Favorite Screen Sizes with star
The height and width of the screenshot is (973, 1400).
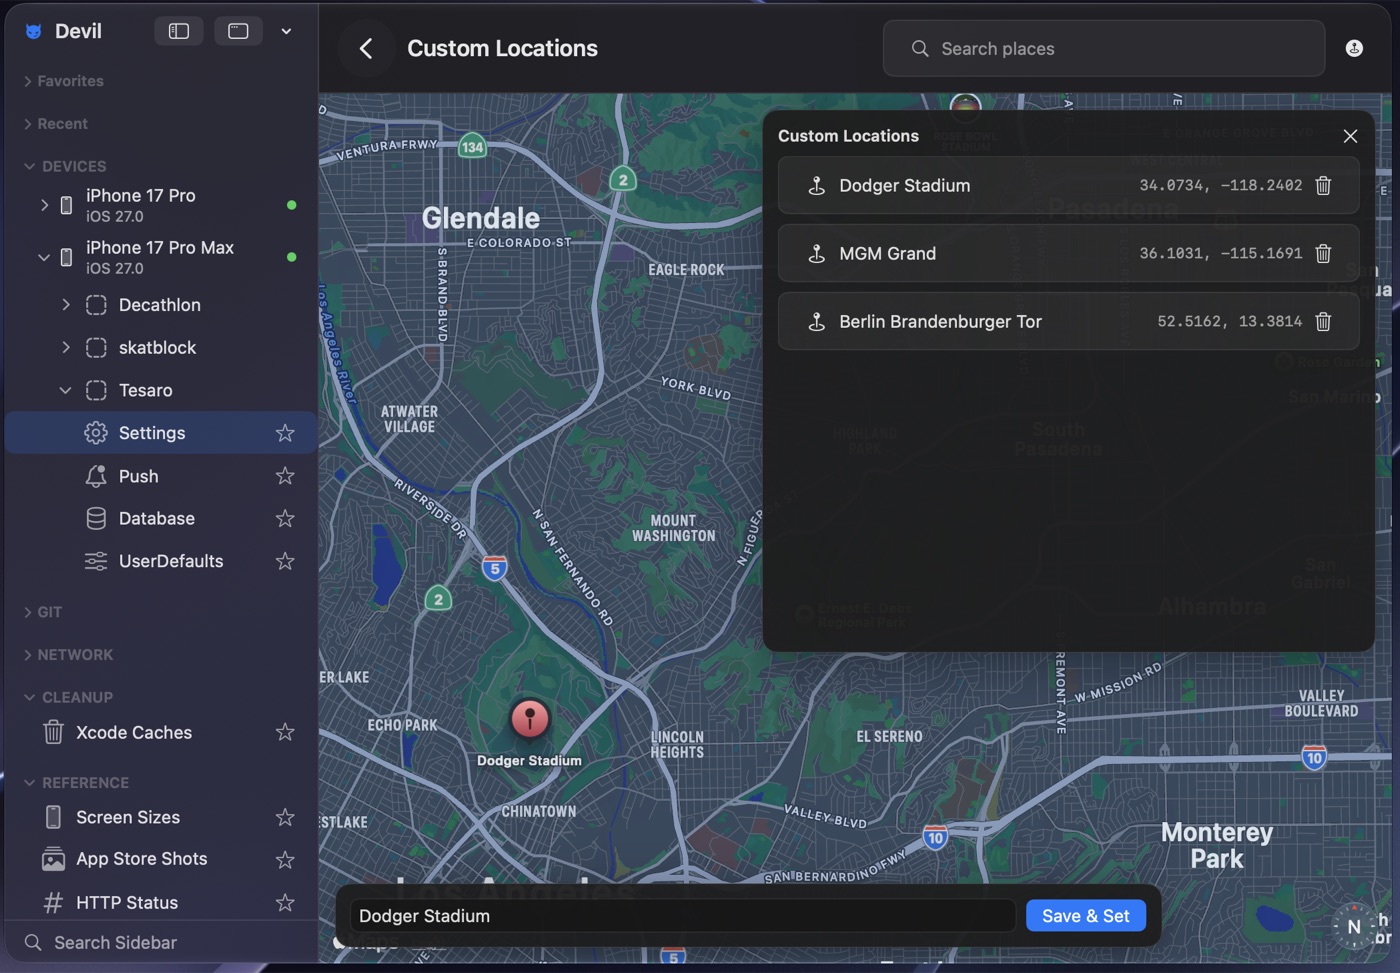tap(285, 817)
